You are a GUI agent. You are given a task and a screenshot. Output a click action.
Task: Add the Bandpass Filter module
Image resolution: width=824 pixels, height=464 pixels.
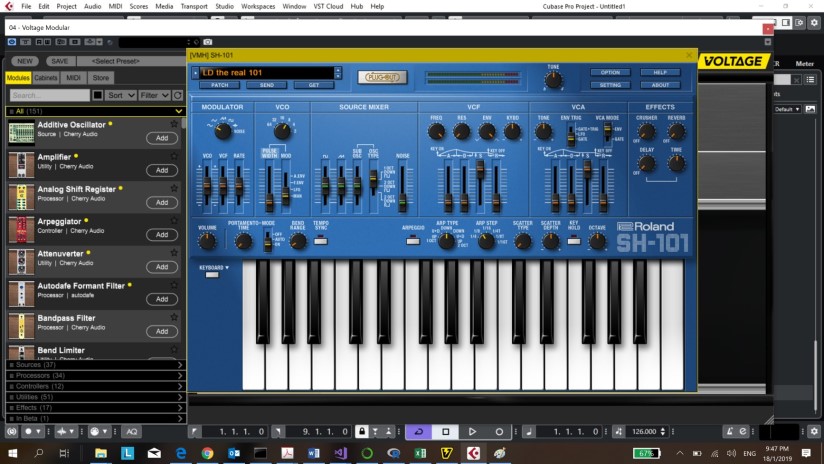(162, 331)
